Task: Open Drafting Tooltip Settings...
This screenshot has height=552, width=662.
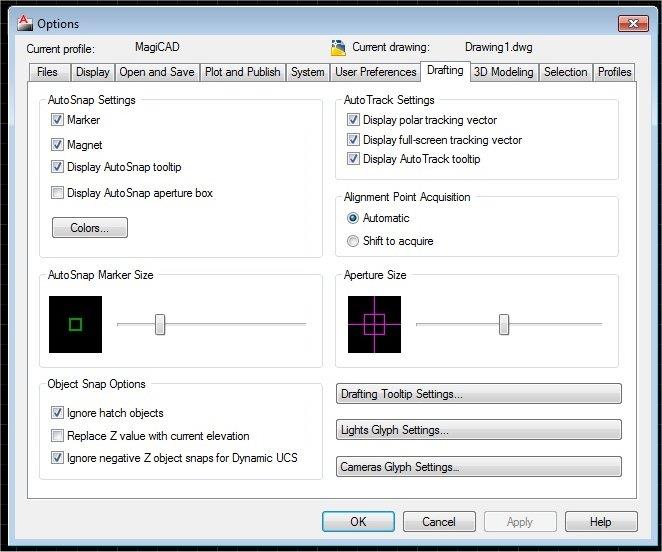Action: (479, 394)
